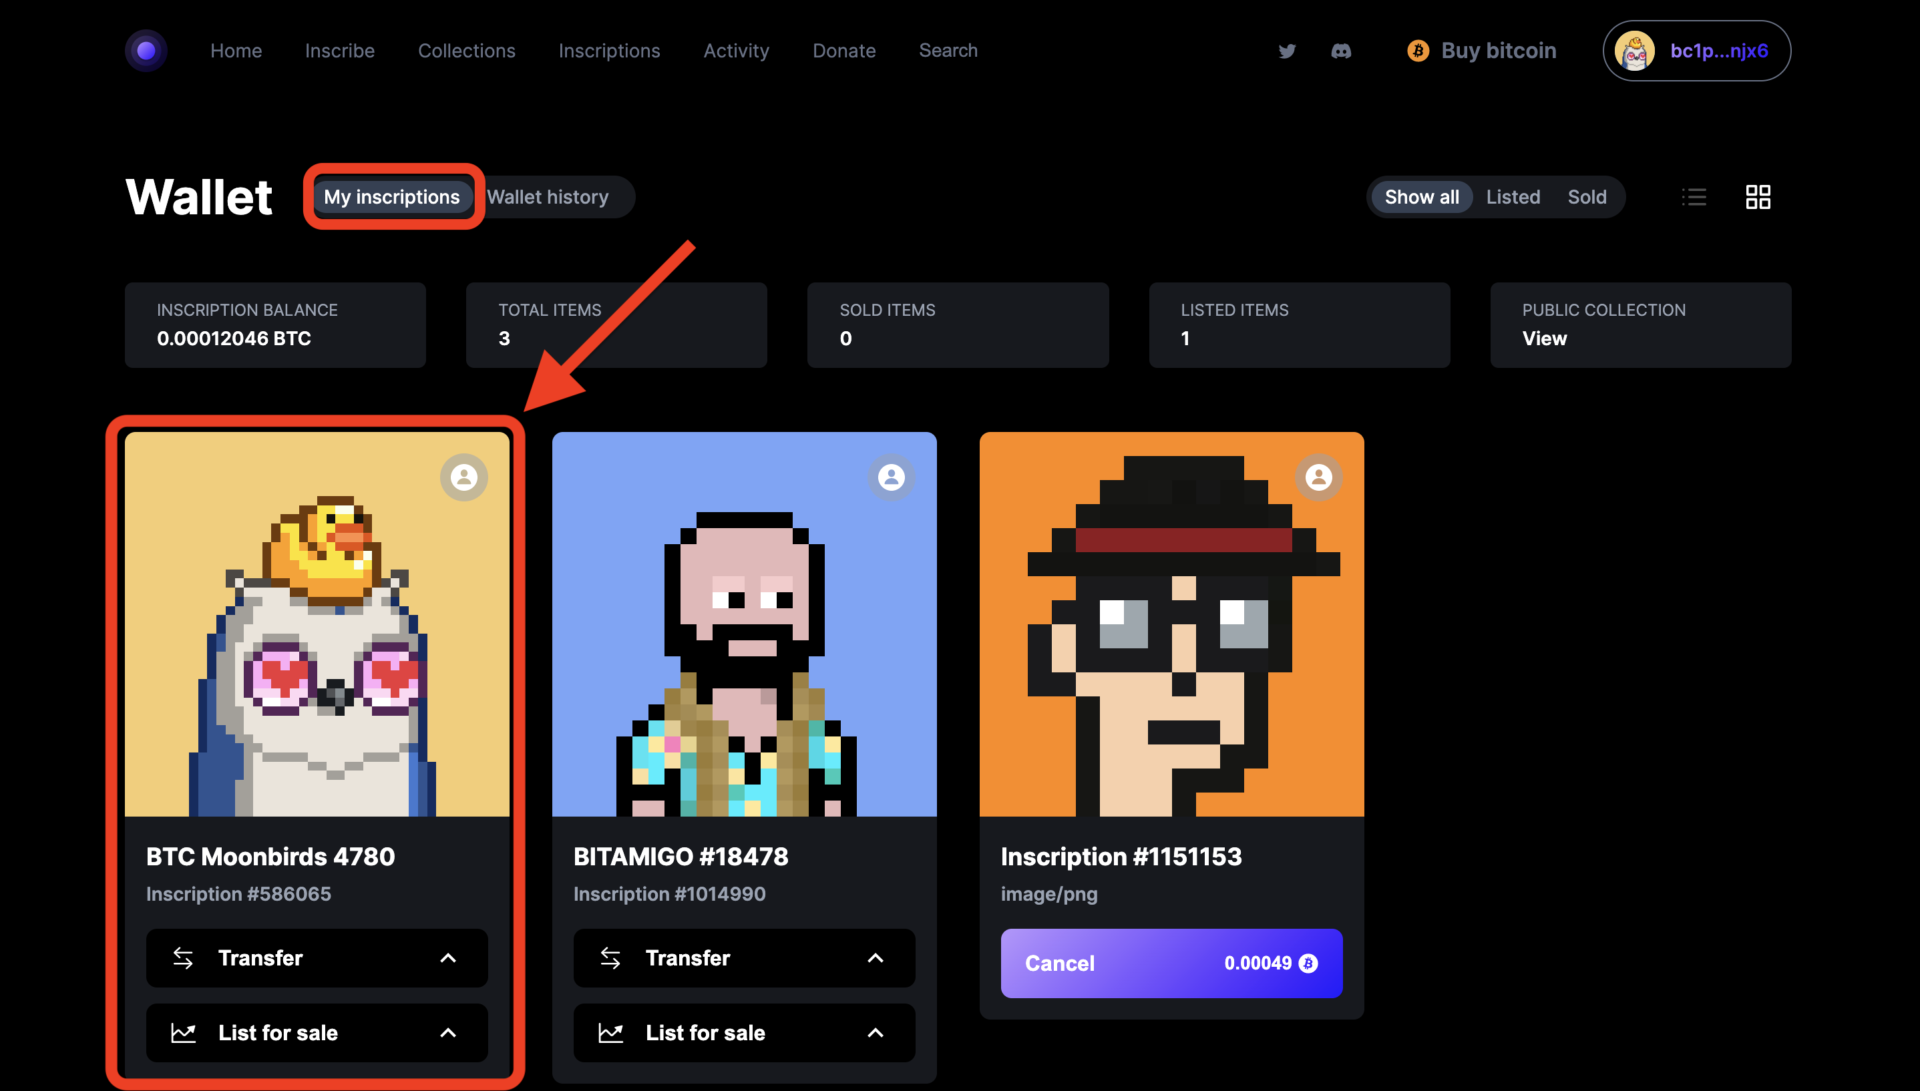The width and height of the screenshot is (1920, 1091).
Task: Open Search in the nav bar
Action: click(948, 51)
